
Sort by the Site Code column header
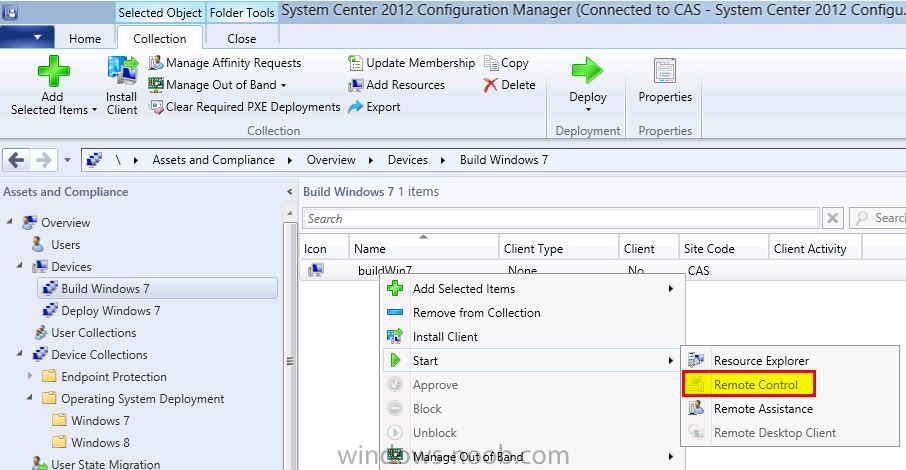723,248
